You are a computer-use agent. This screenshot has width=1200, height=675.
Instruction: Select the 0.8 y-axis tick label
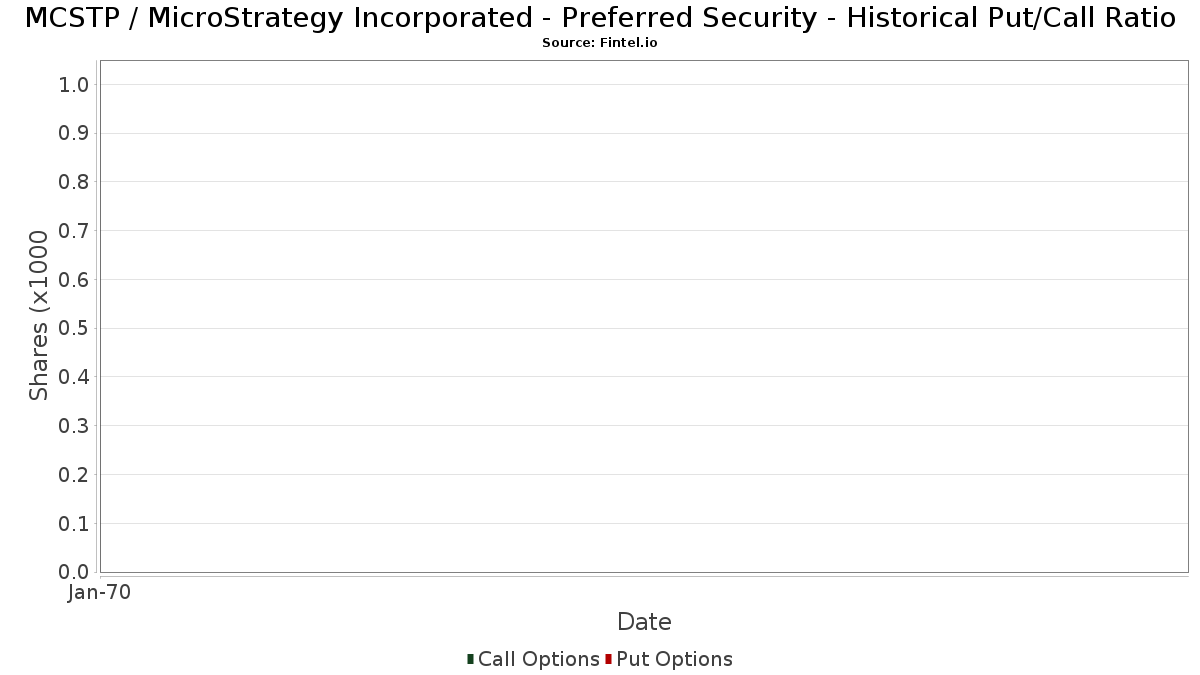(x=74, y=182)
